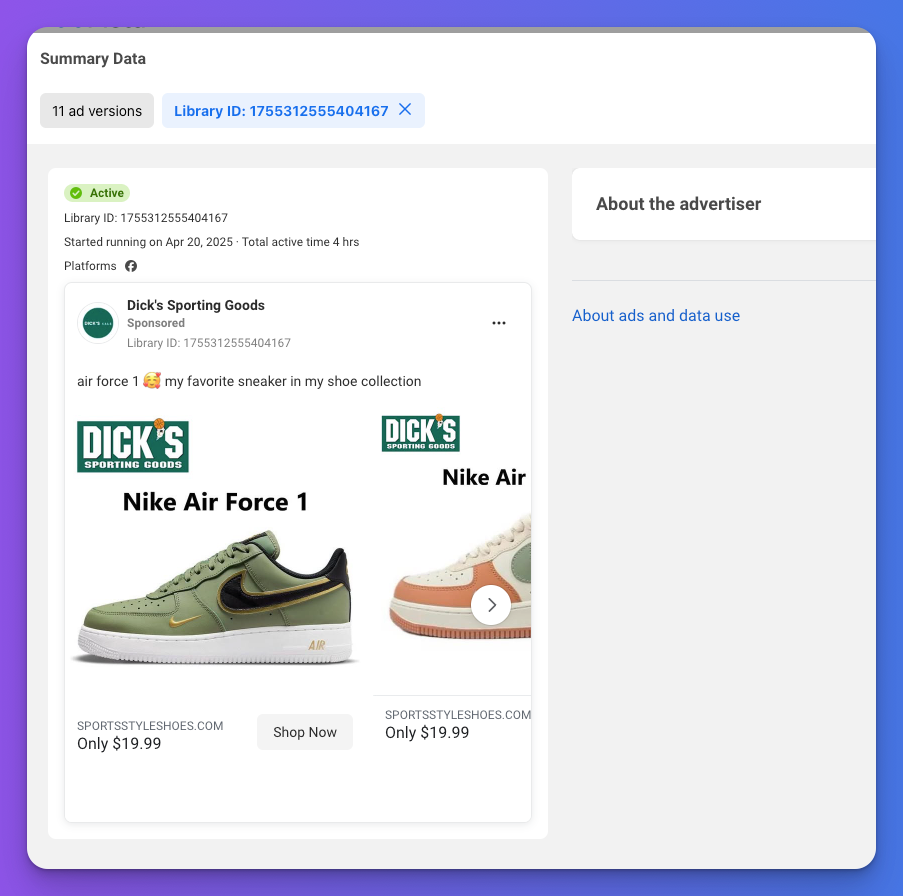The width and height of the screenshot is (903, 896).
Task: Open the Dick's Sporting Goods profile avatar
Action: (98, 323)
